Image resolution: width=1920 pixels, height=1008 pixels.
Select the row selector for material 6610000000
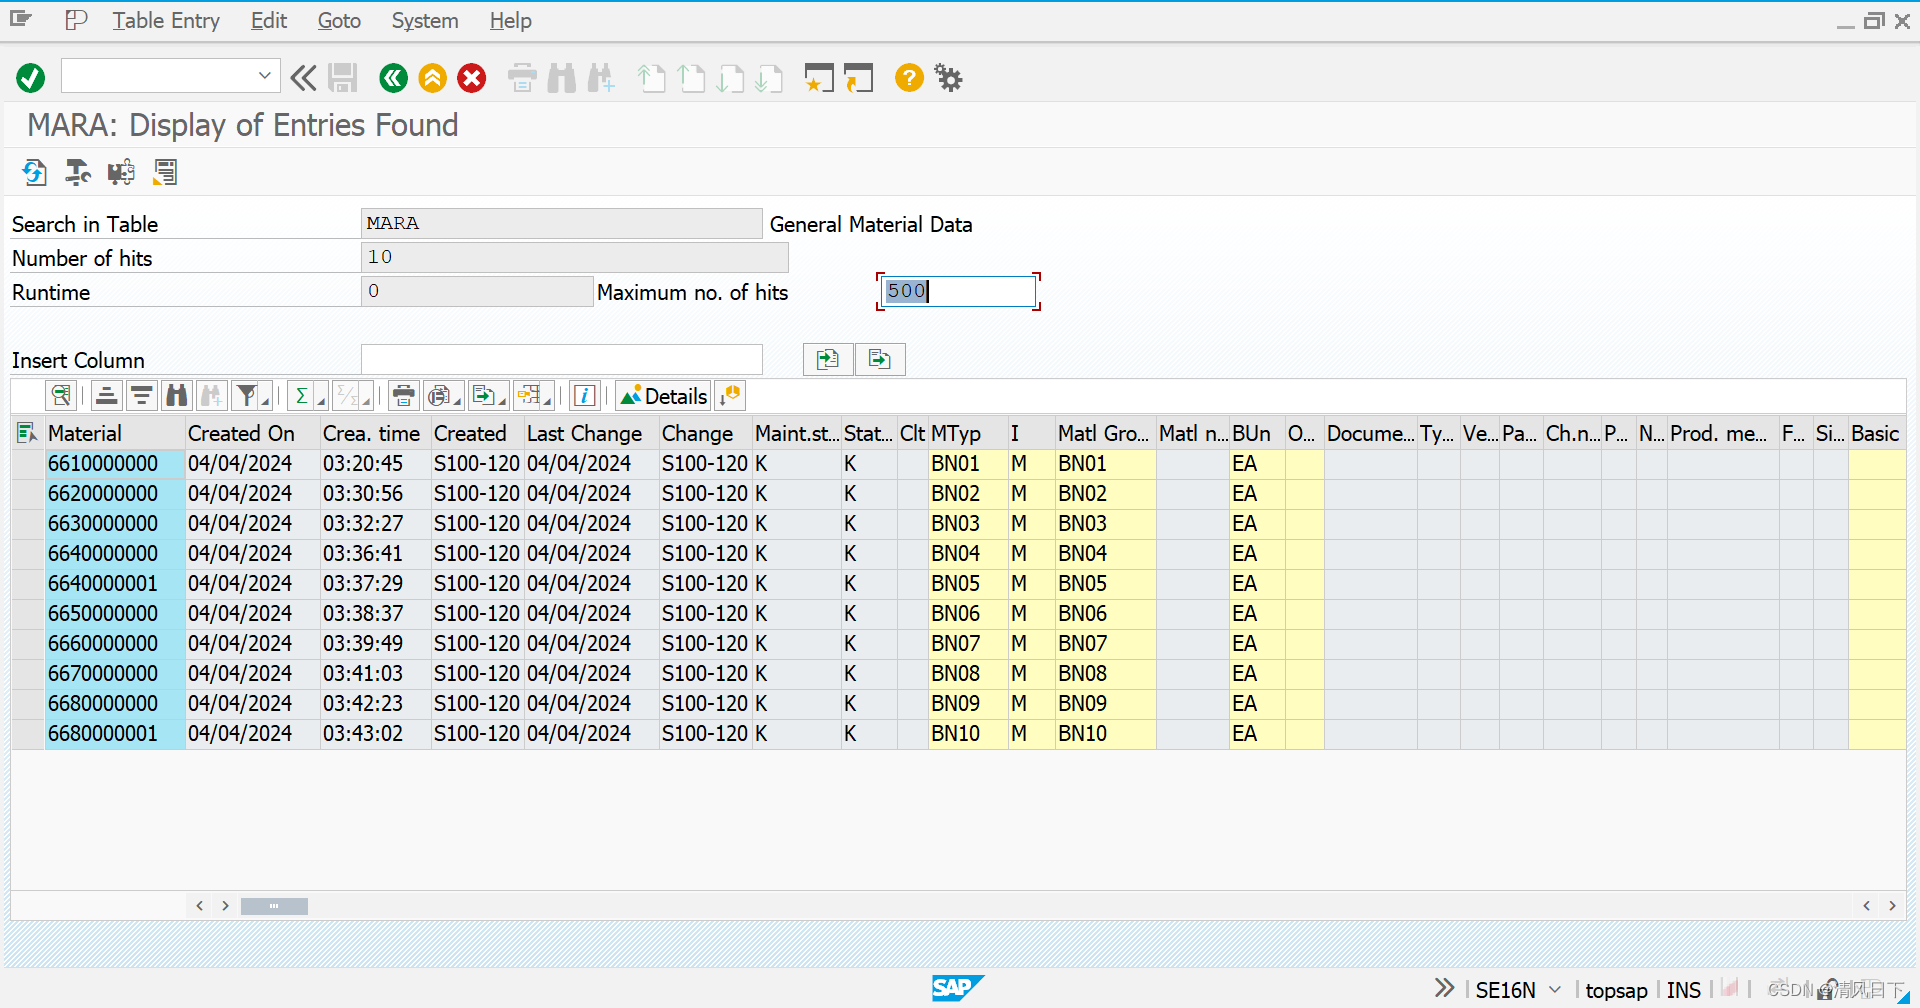(x=27, y=463)
